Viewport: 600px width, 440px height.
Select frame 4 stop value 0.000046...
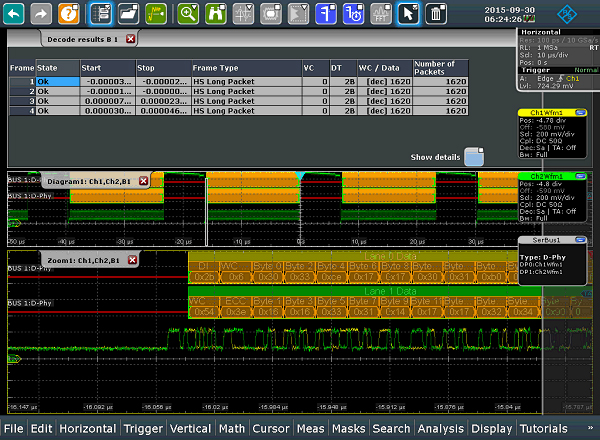163,111
